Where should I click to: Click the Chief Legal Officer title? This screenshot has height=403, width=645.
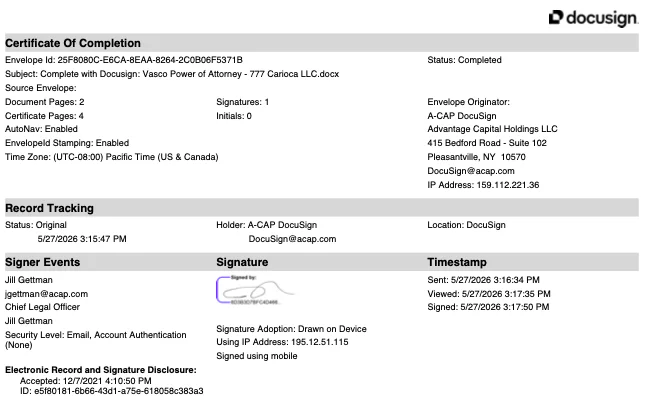[42, 307]
